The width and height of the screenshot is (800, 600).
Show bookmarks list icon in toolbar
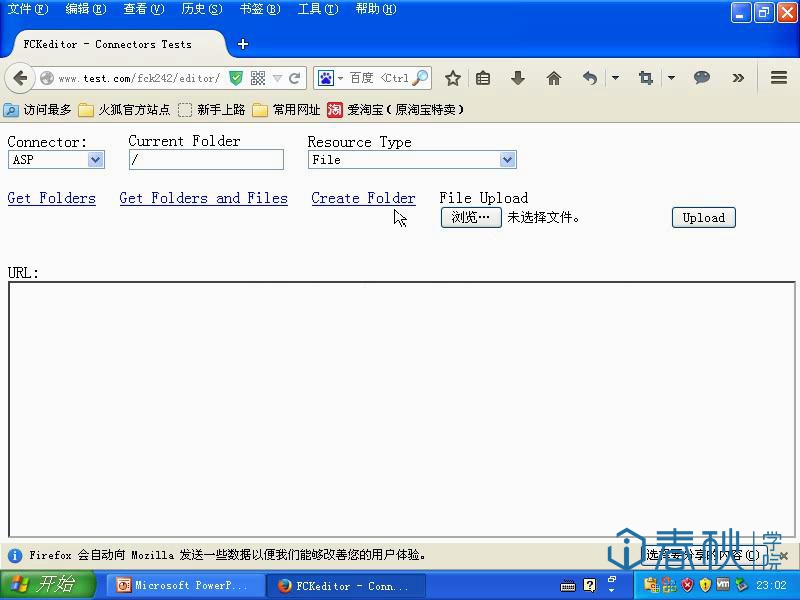(483, 78)
